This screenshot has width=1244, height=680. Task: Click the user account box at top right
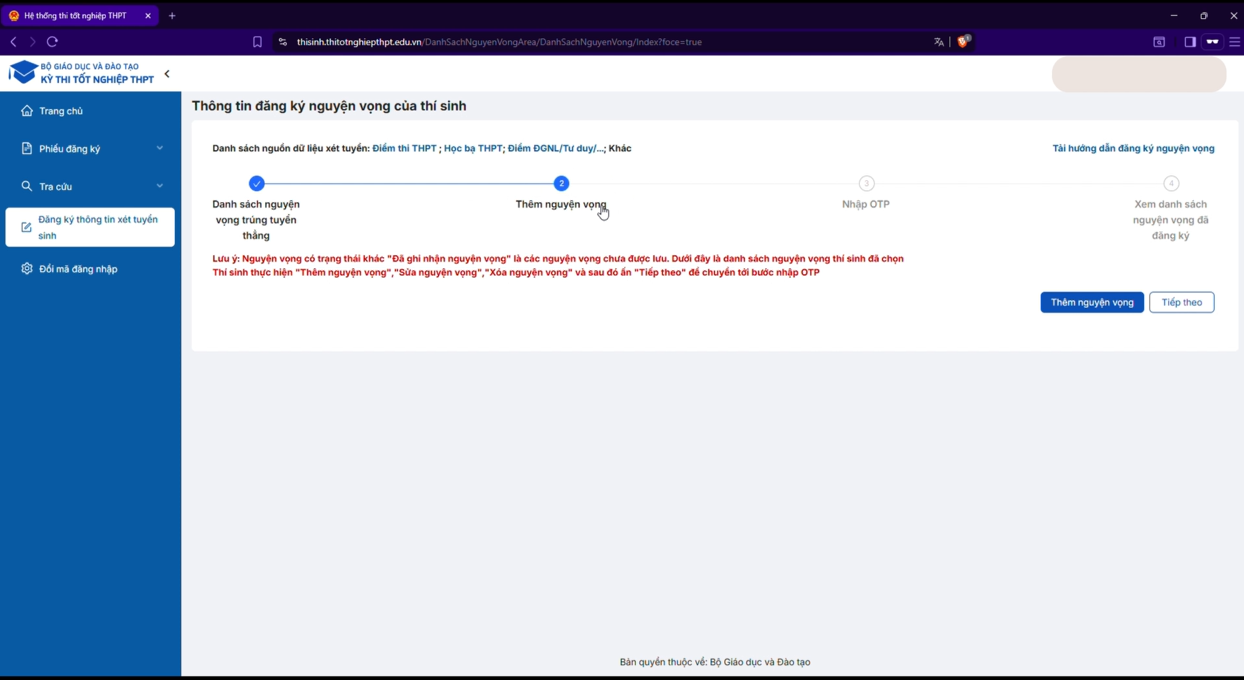[x=1139, y=74]
